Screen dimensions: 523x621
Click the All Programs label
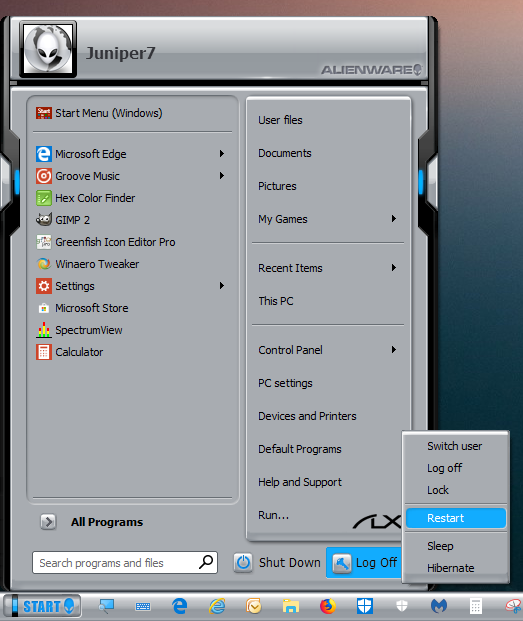[107, 522]
